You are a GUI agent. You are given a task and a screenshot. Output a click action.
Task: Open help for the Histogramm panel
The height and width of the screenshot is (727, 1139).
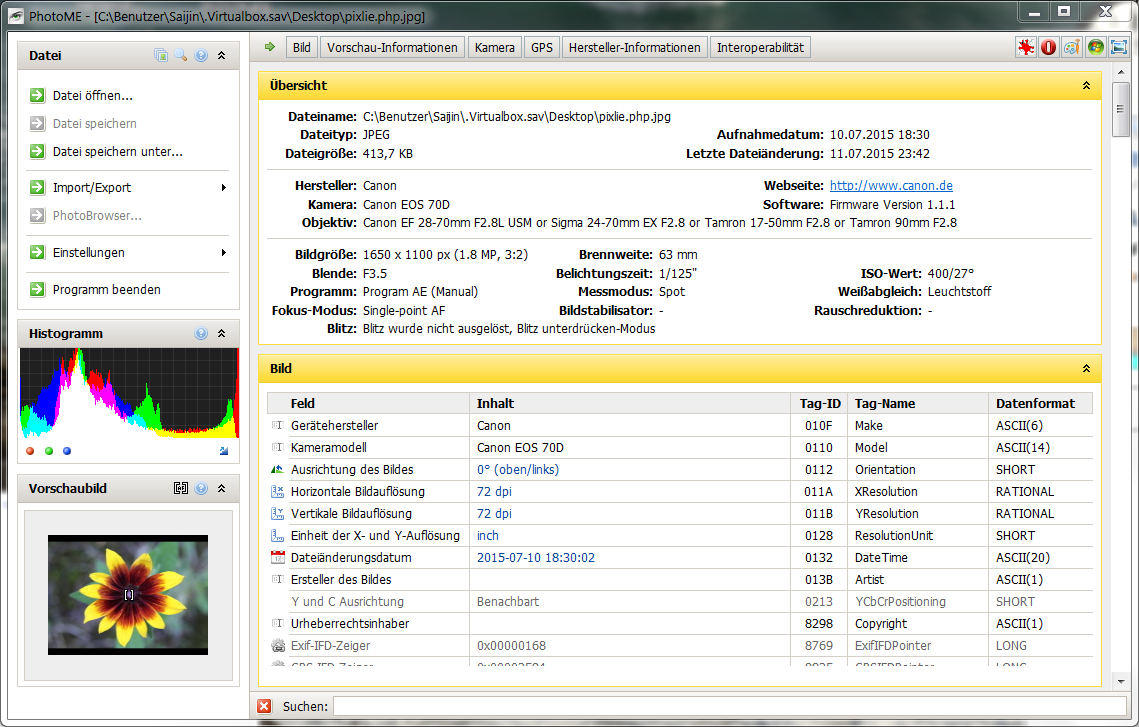tap(201, 334)
